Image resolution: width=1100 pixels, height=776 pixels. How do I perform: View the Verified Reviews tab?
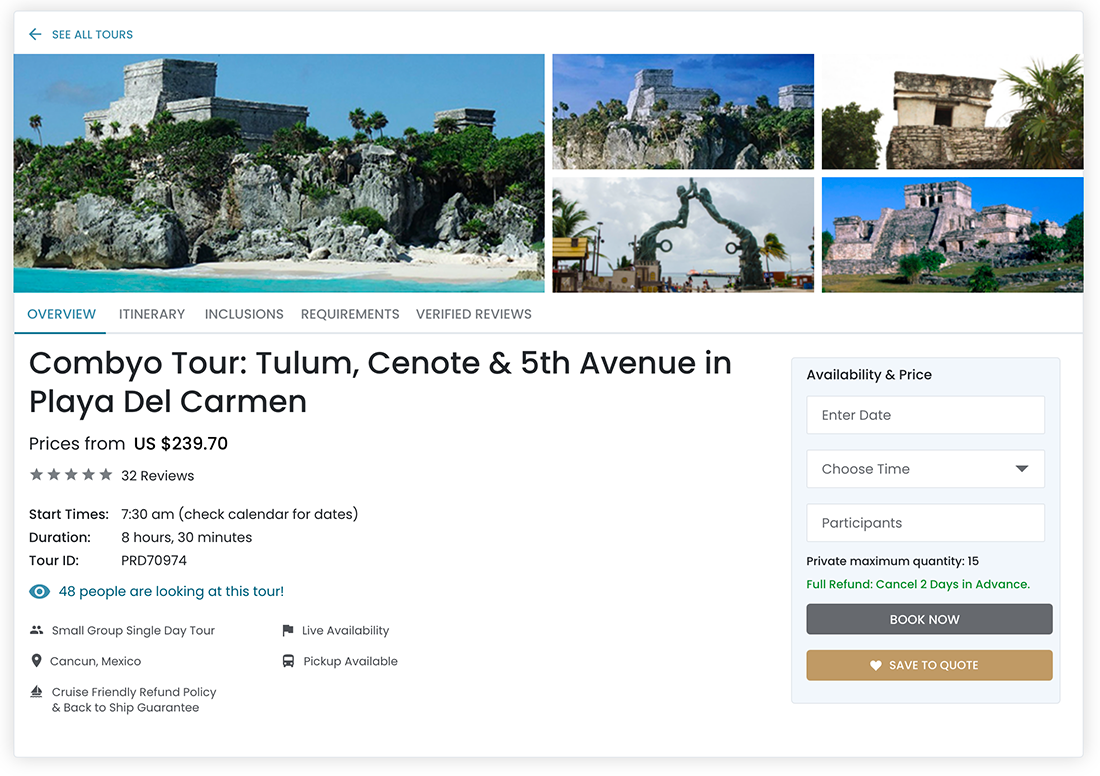point(474,314)
